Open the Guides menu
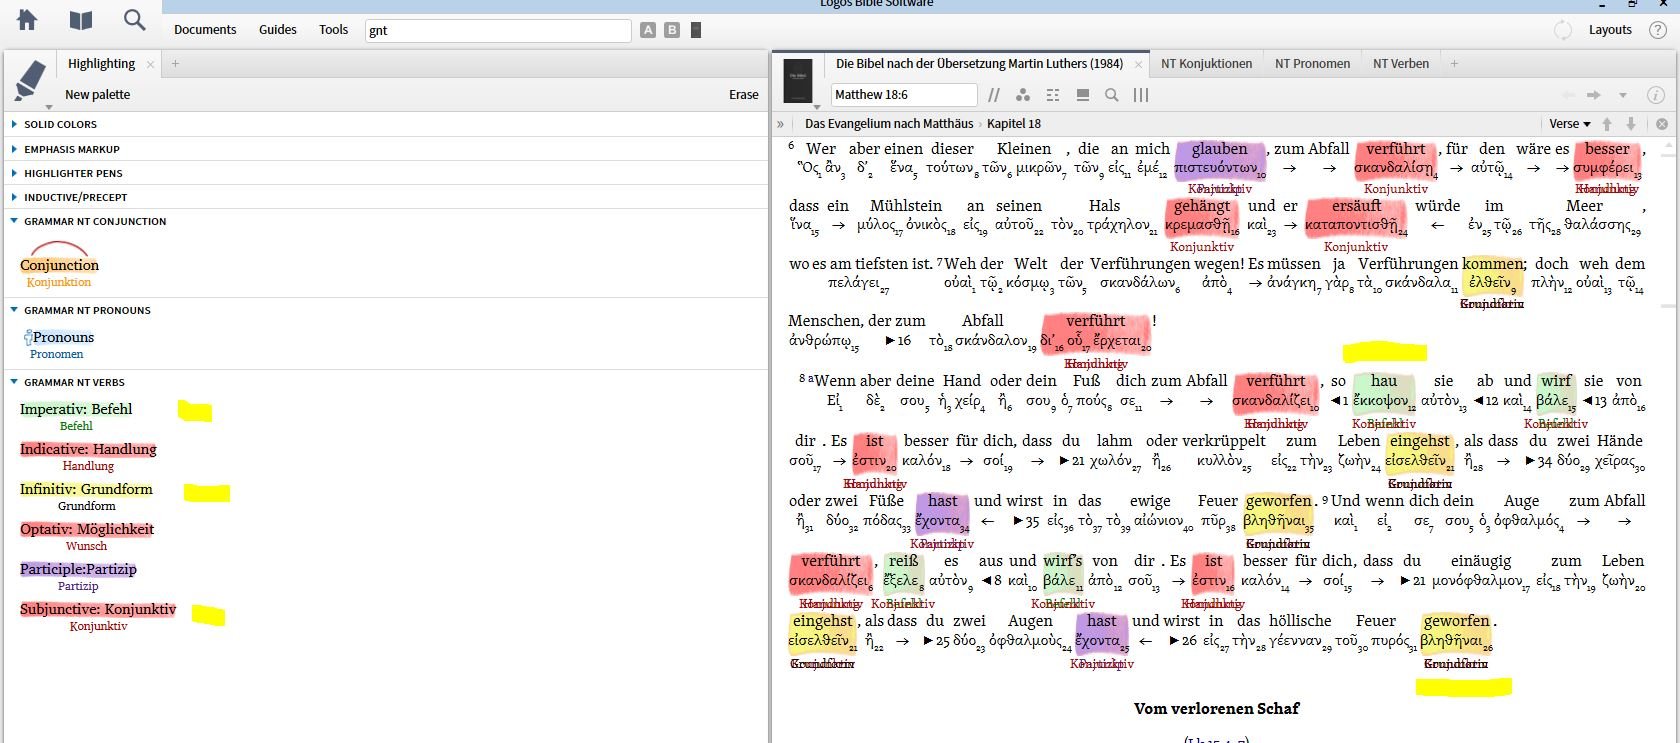The image size is (1680, 743). (278, 30)
